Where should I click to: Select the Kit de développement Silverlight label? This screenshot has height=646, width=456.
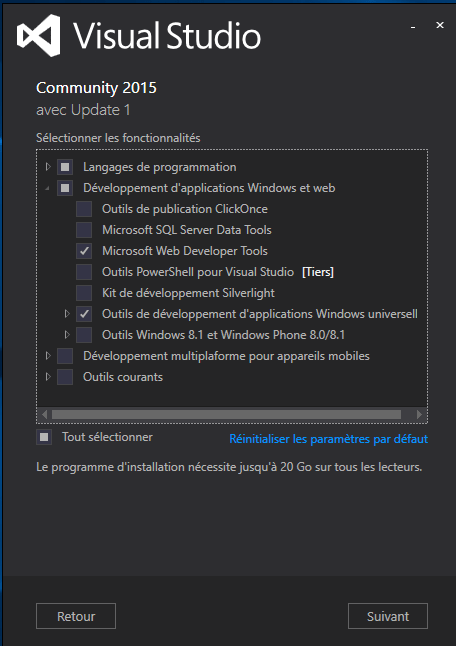coord(188,293)
